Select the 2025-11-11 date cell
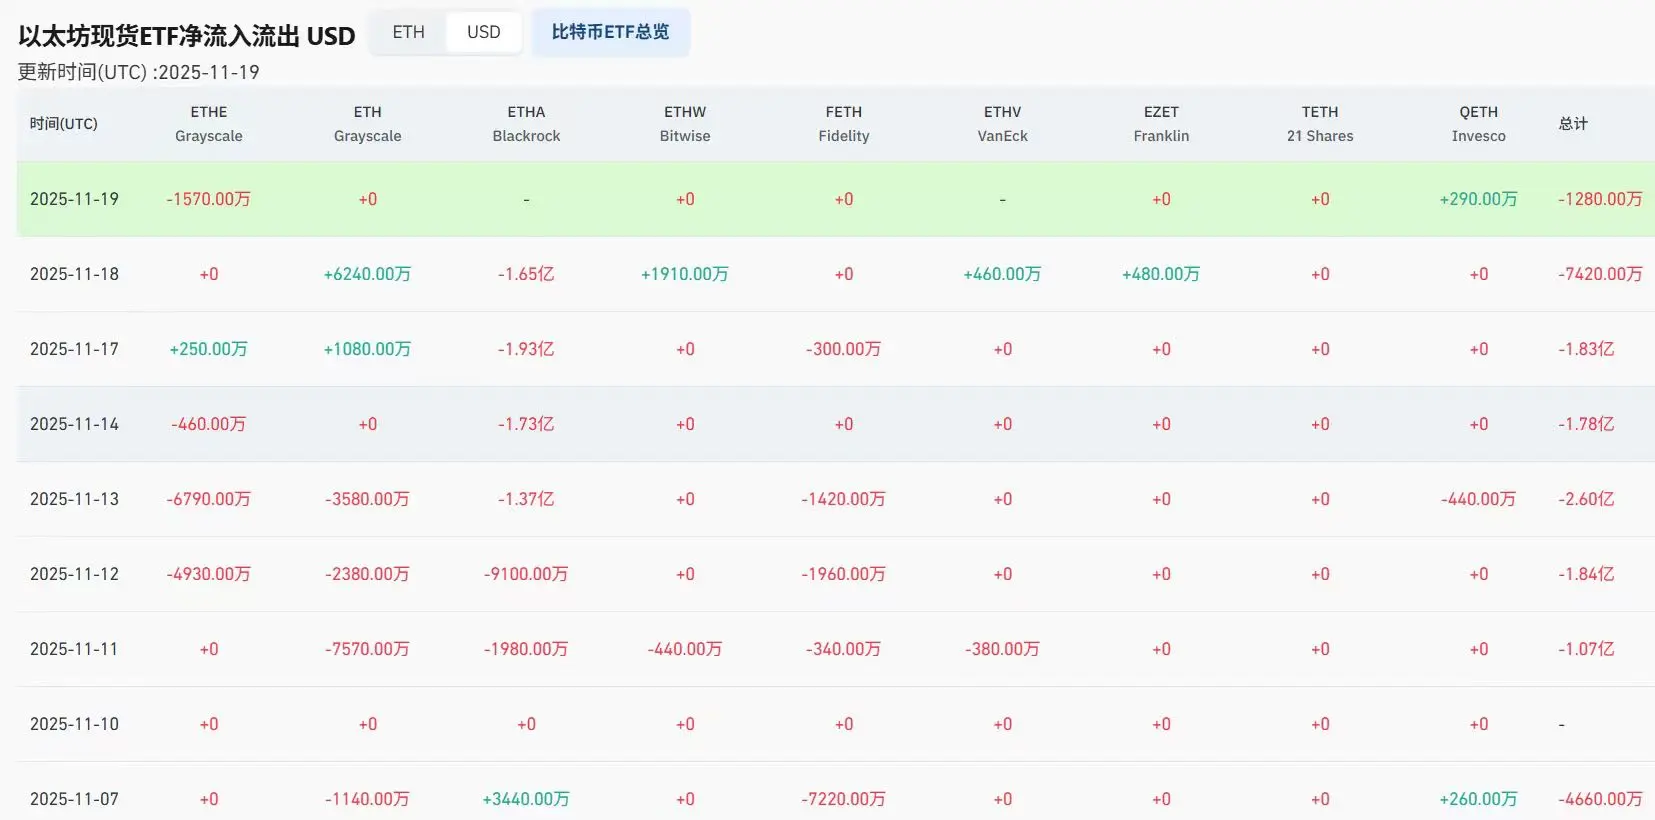1655x820 pixels. pos(74,649)
